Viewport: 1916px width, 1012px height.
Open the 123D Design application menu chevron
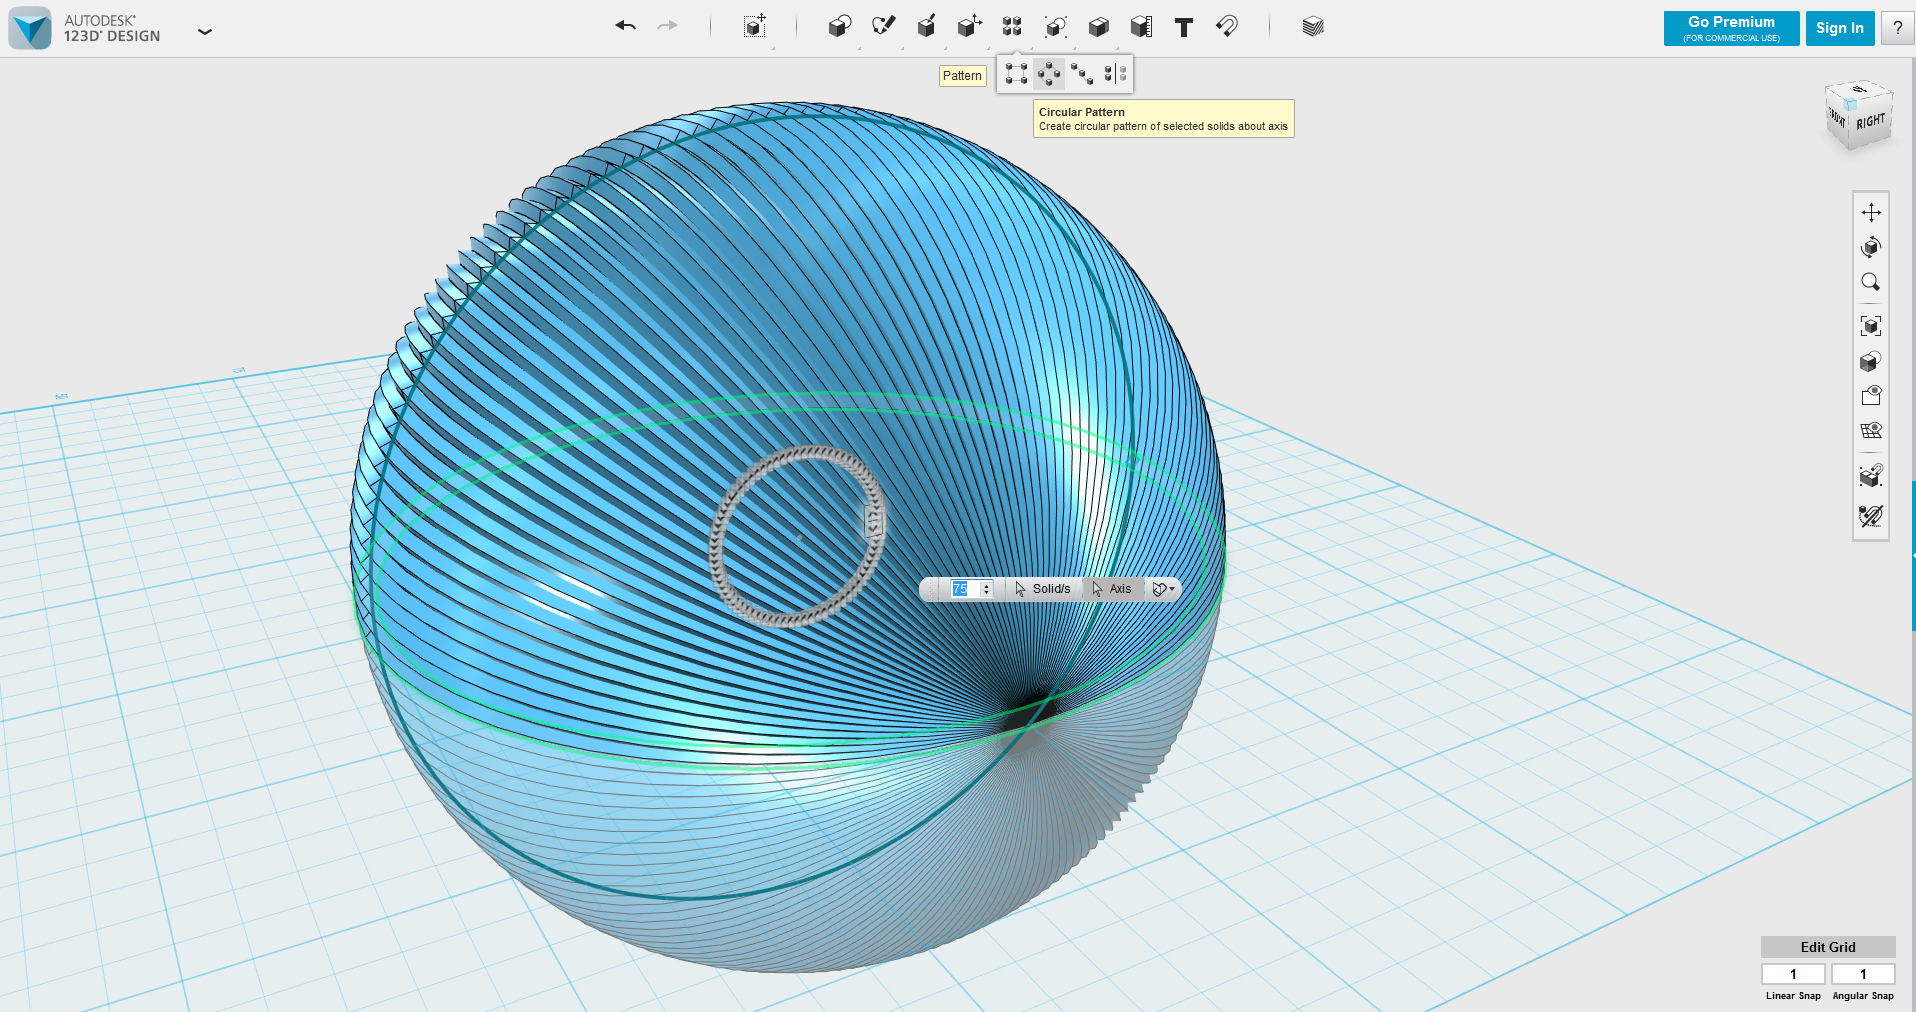pyautogui.click(x=205, y=31)
